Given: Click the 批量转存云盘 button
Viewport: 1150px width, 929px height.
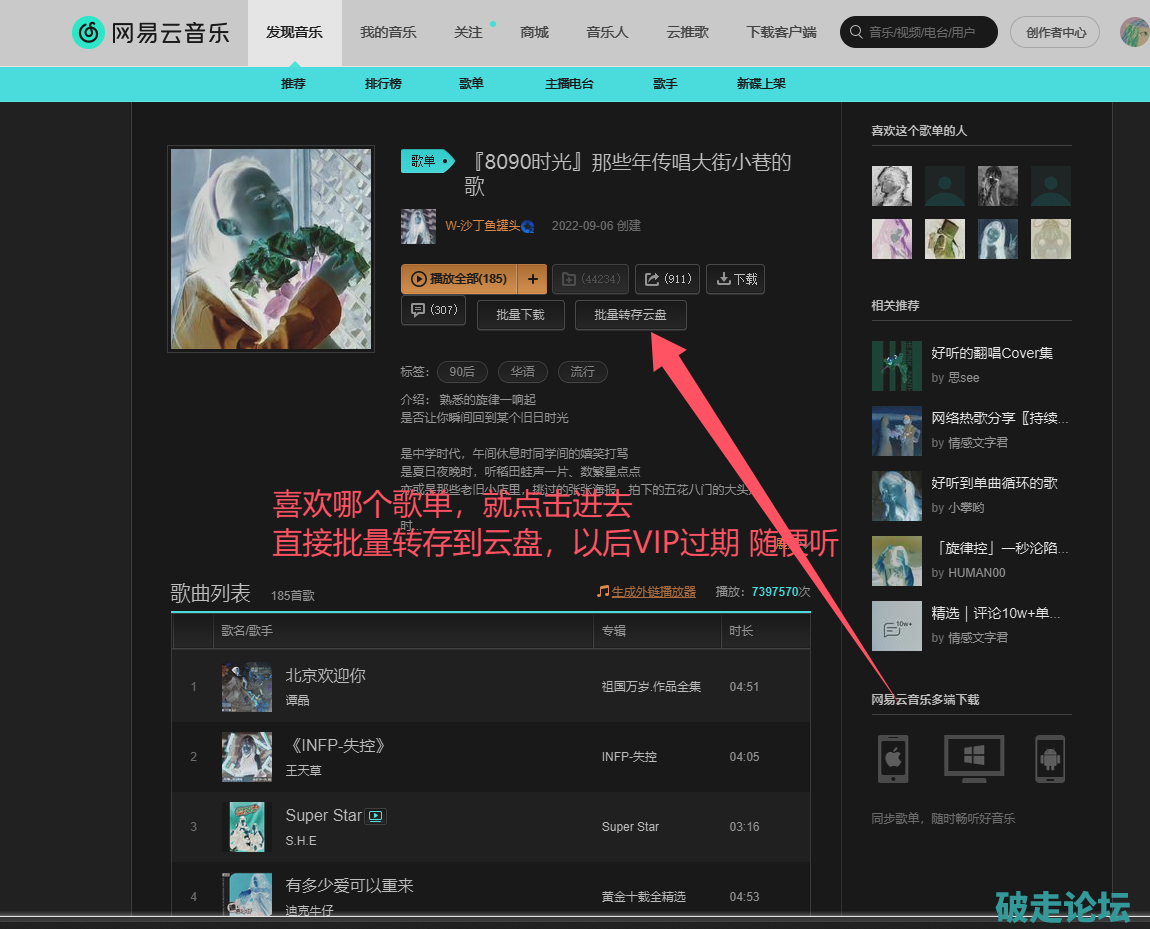Looking at the screenshot, I should [630, 315].
